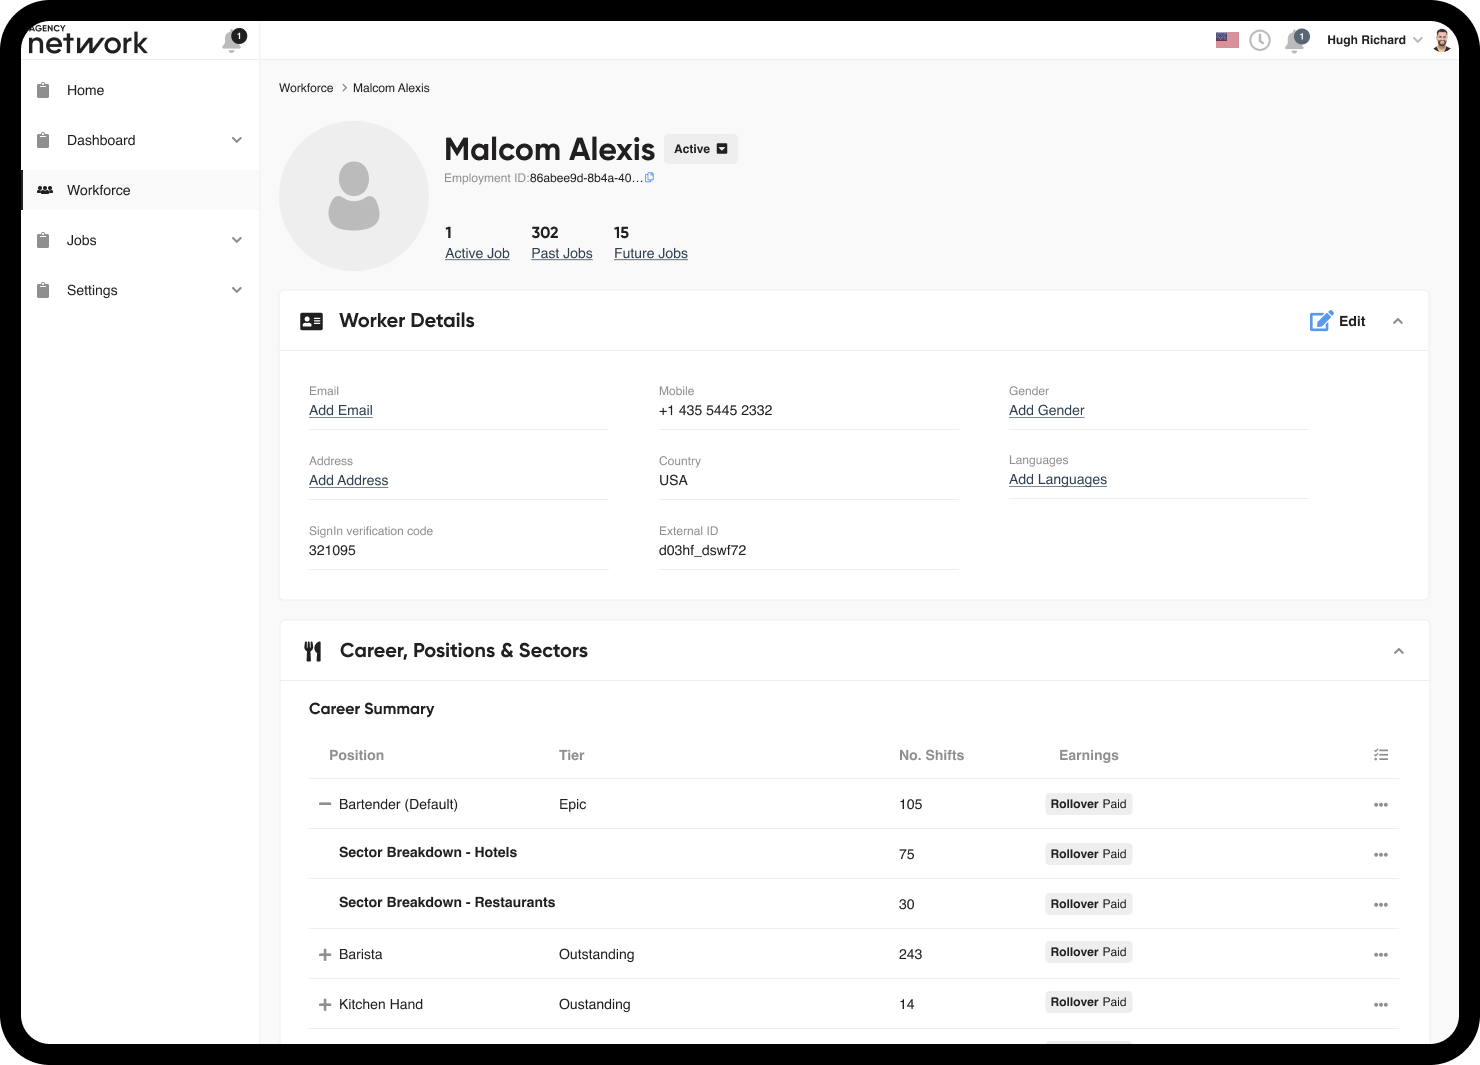Open the Active Job link
Screen dimensions: 1480x1065
[x=477, y=254]
